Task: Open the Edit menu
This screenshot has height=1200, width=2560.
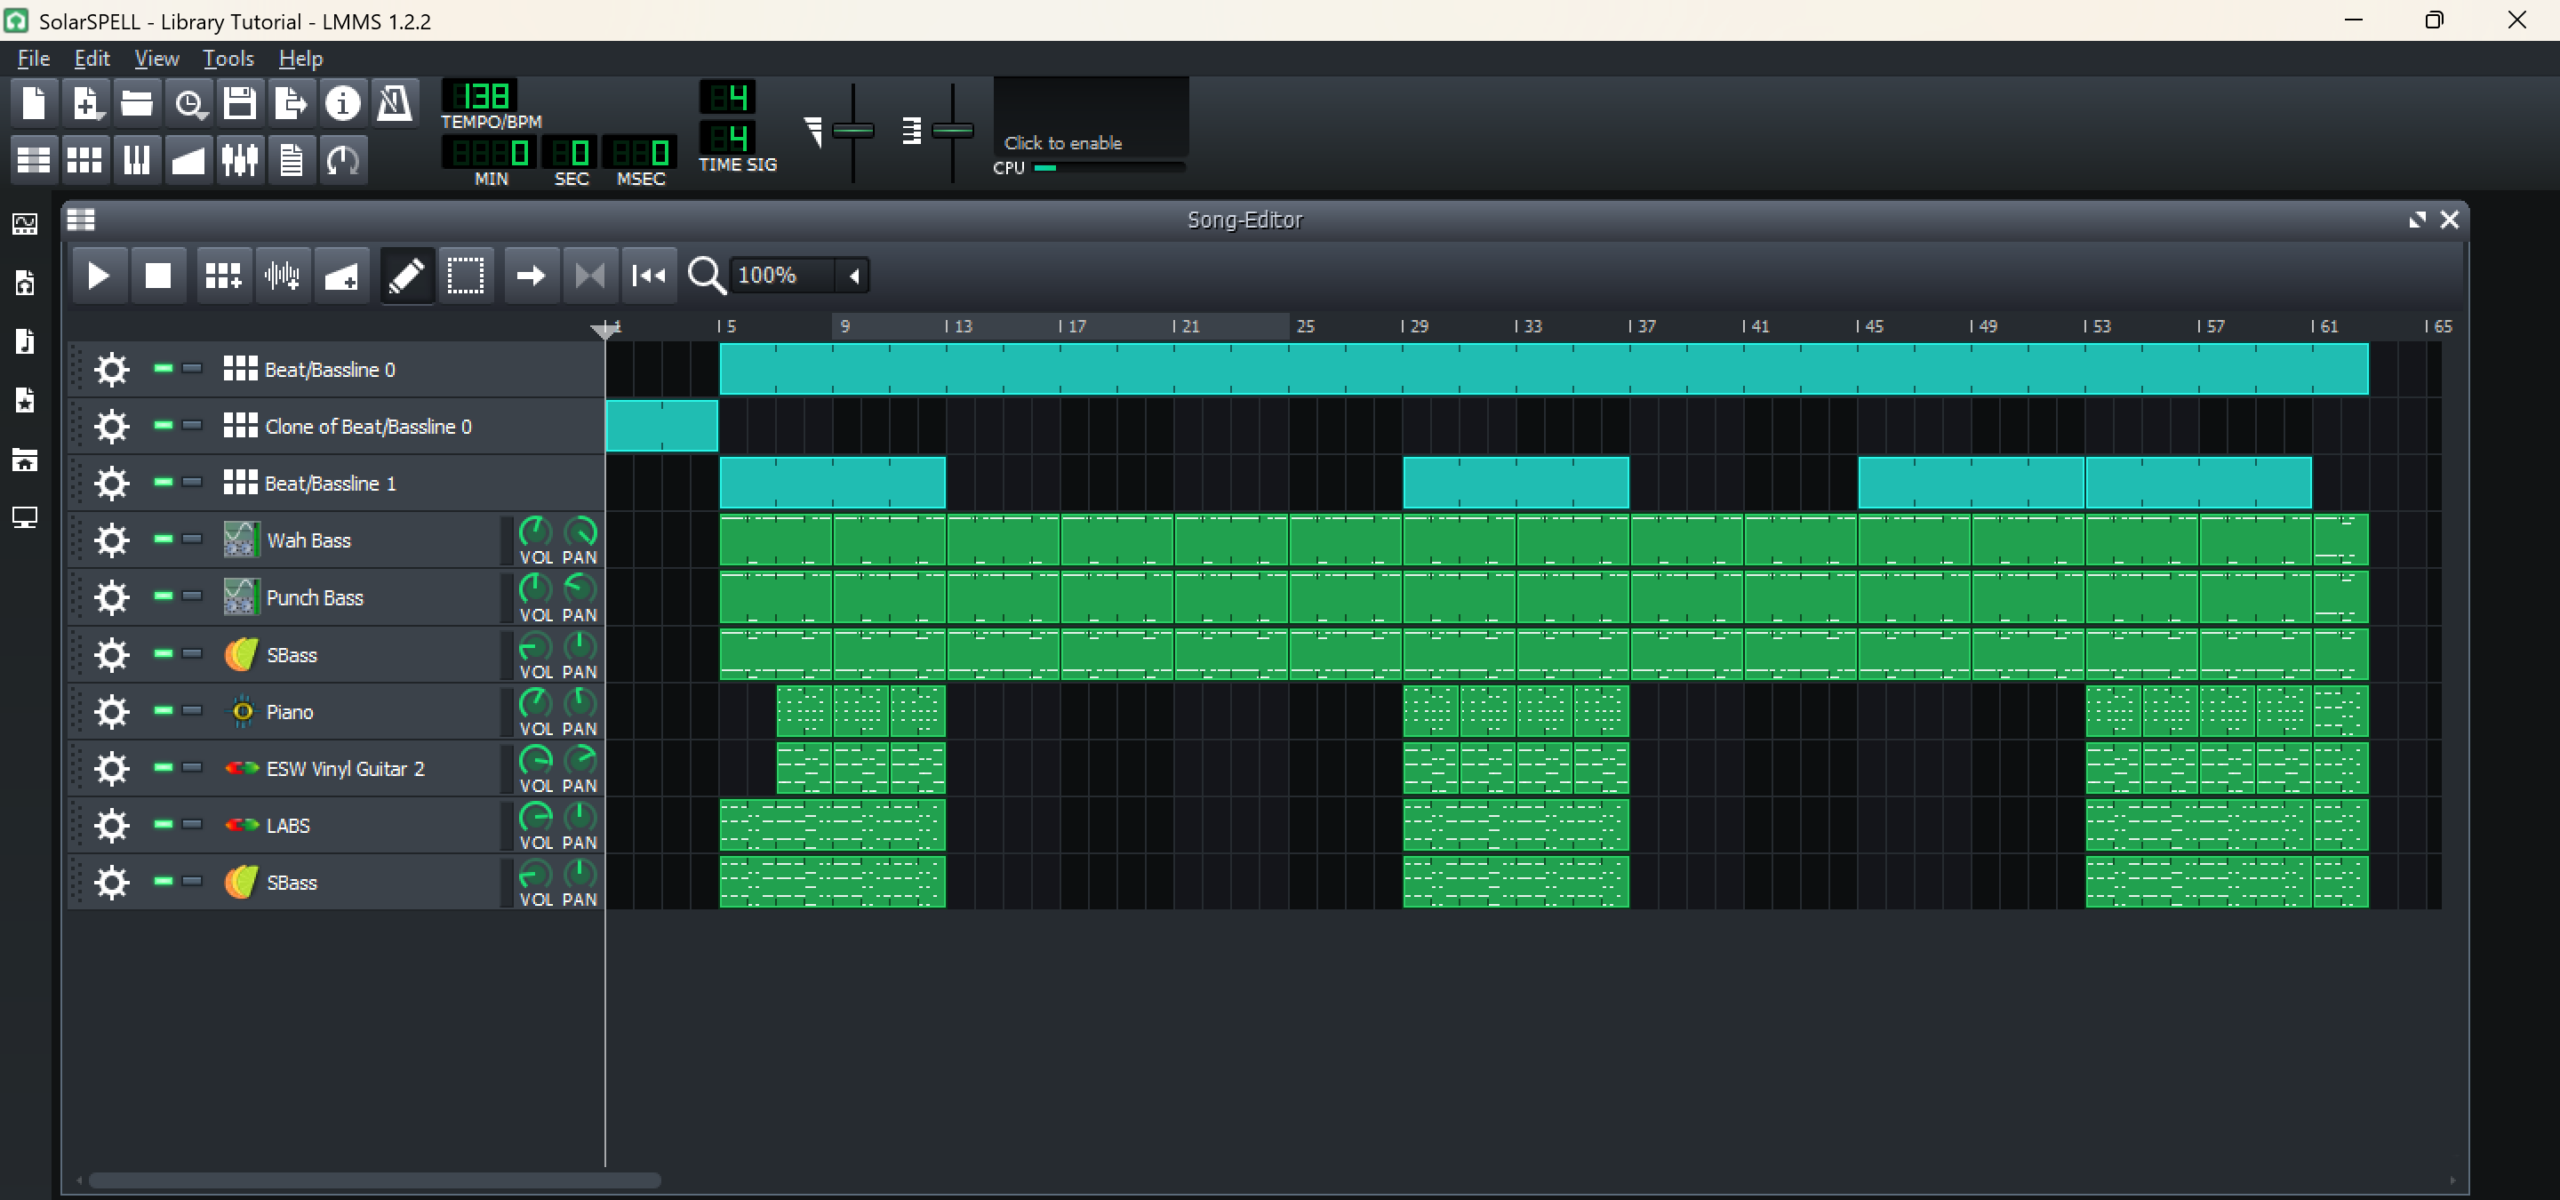Action: (x=91, y=59)
